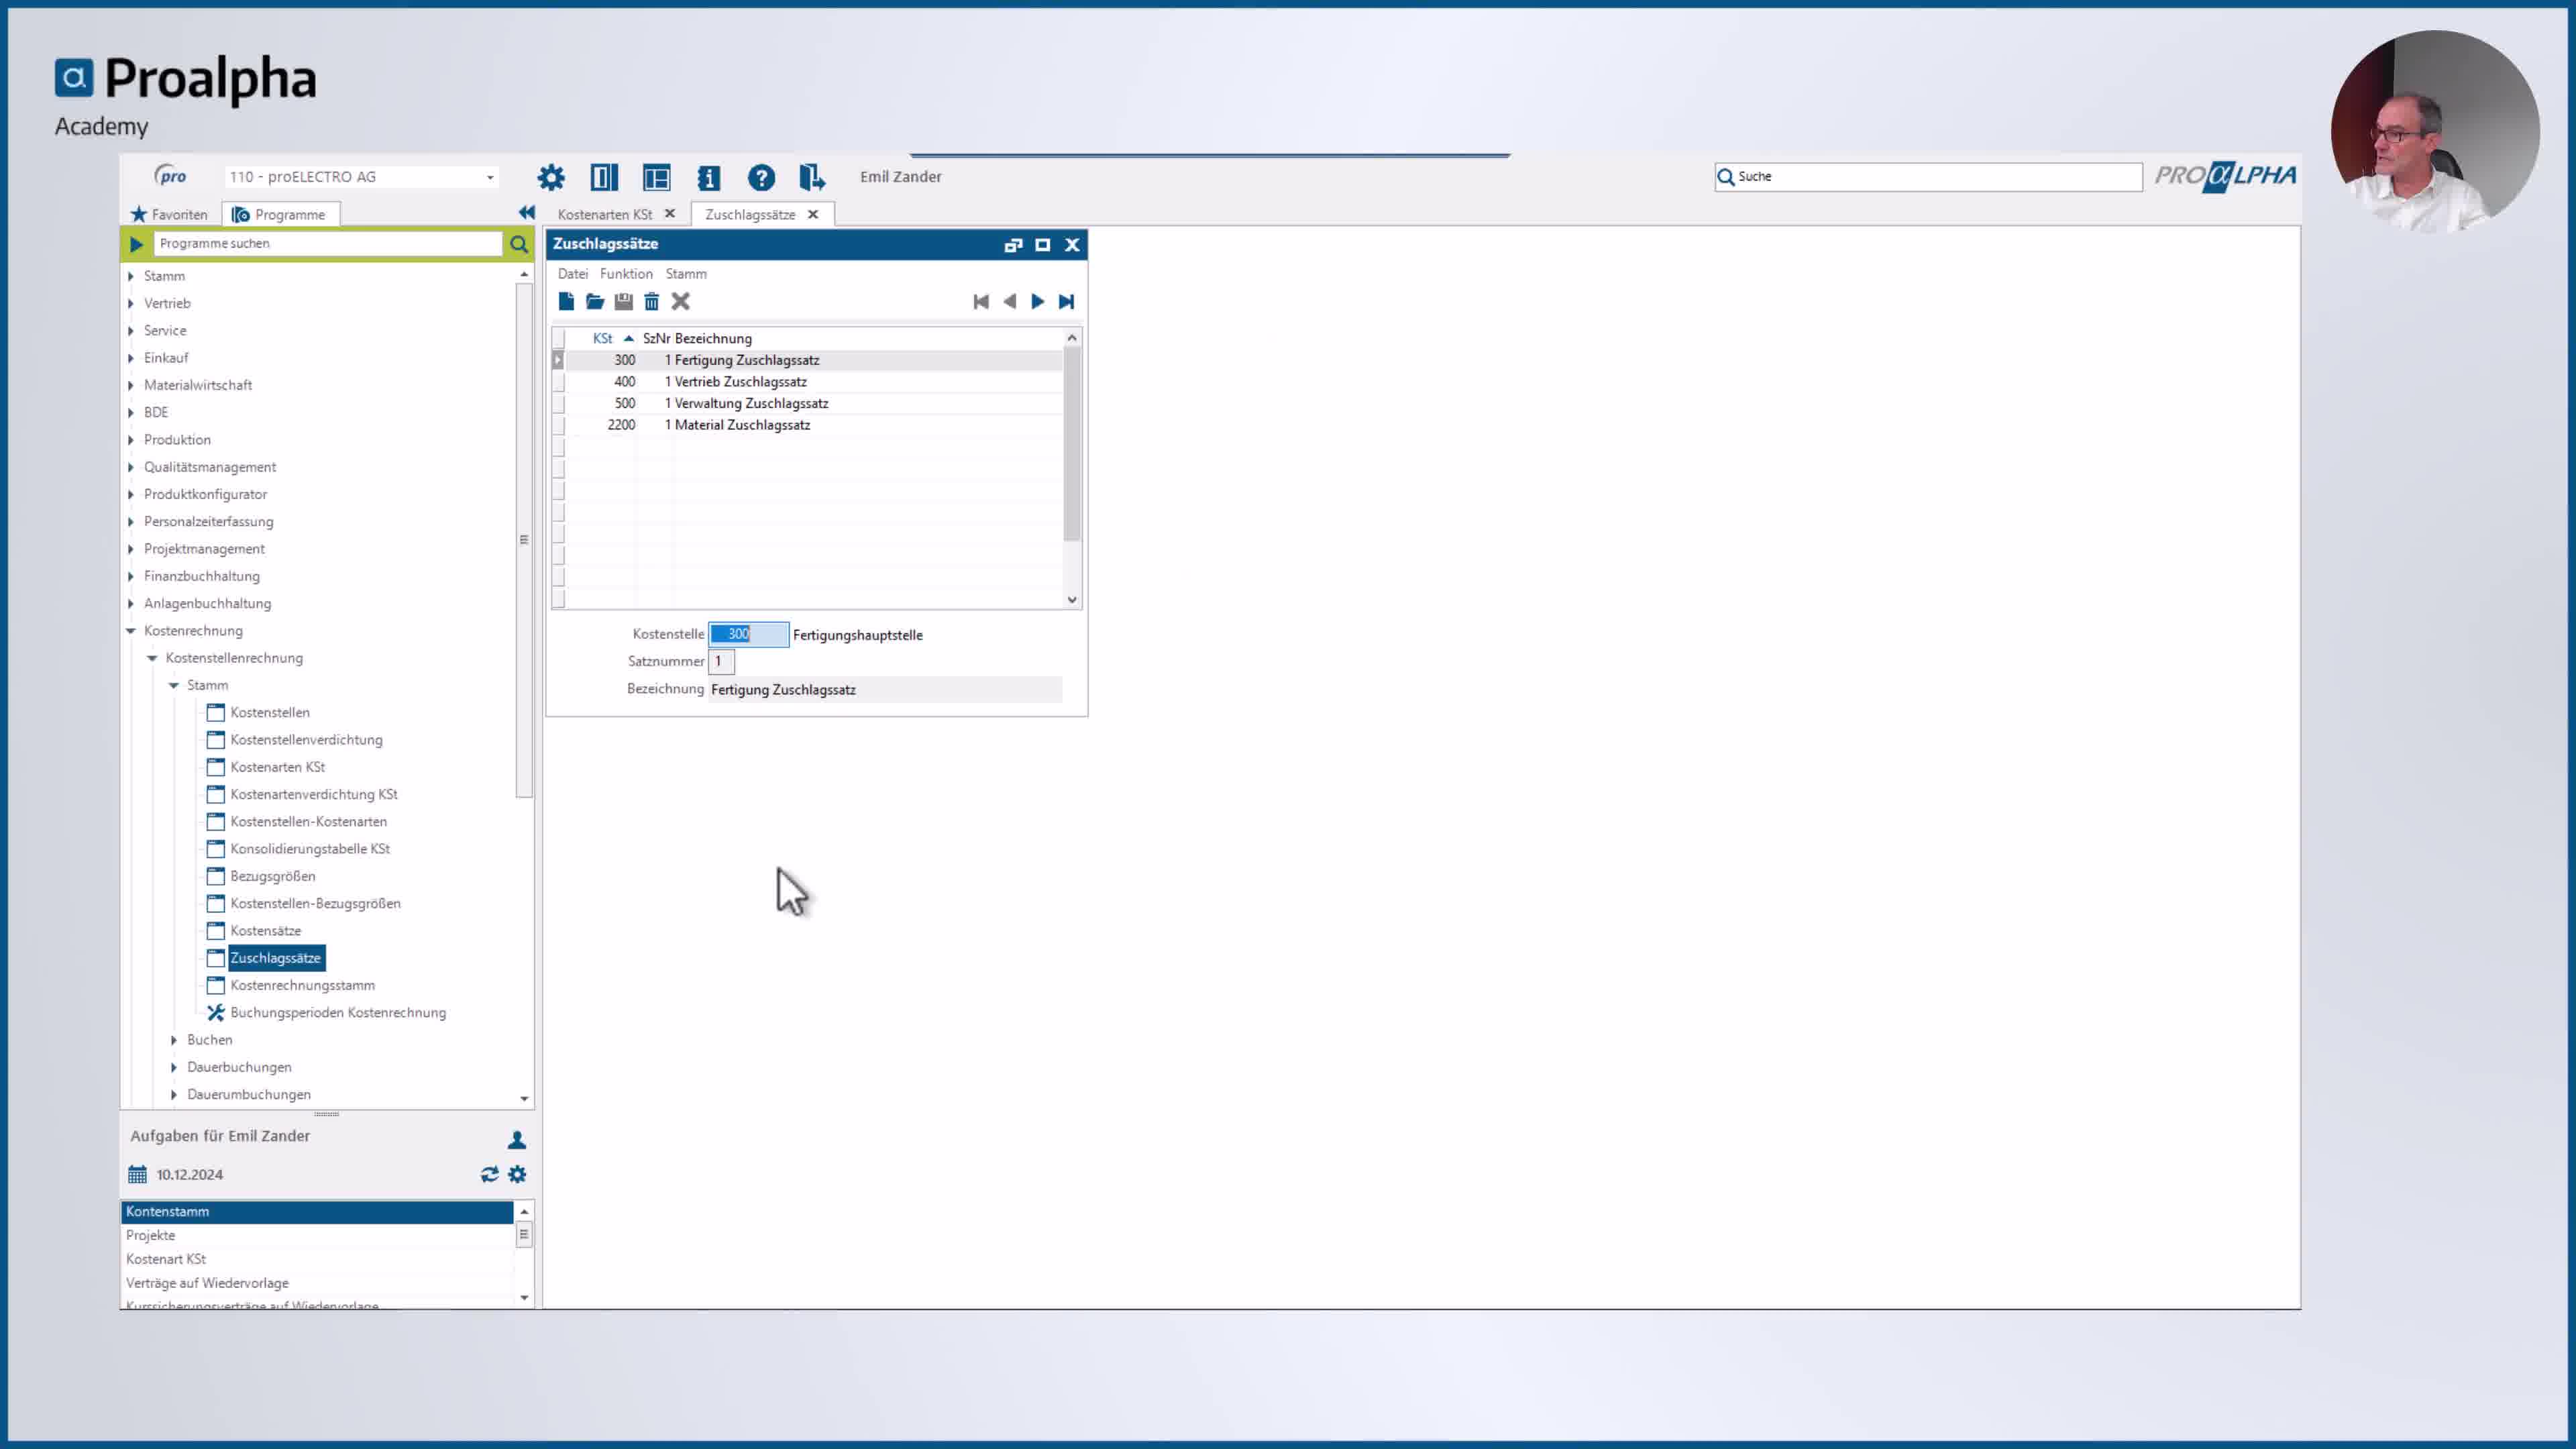Click the Zuschlagssätze list vertical scrollbar
The image size is (2576, 1449).
(1072, 445)
